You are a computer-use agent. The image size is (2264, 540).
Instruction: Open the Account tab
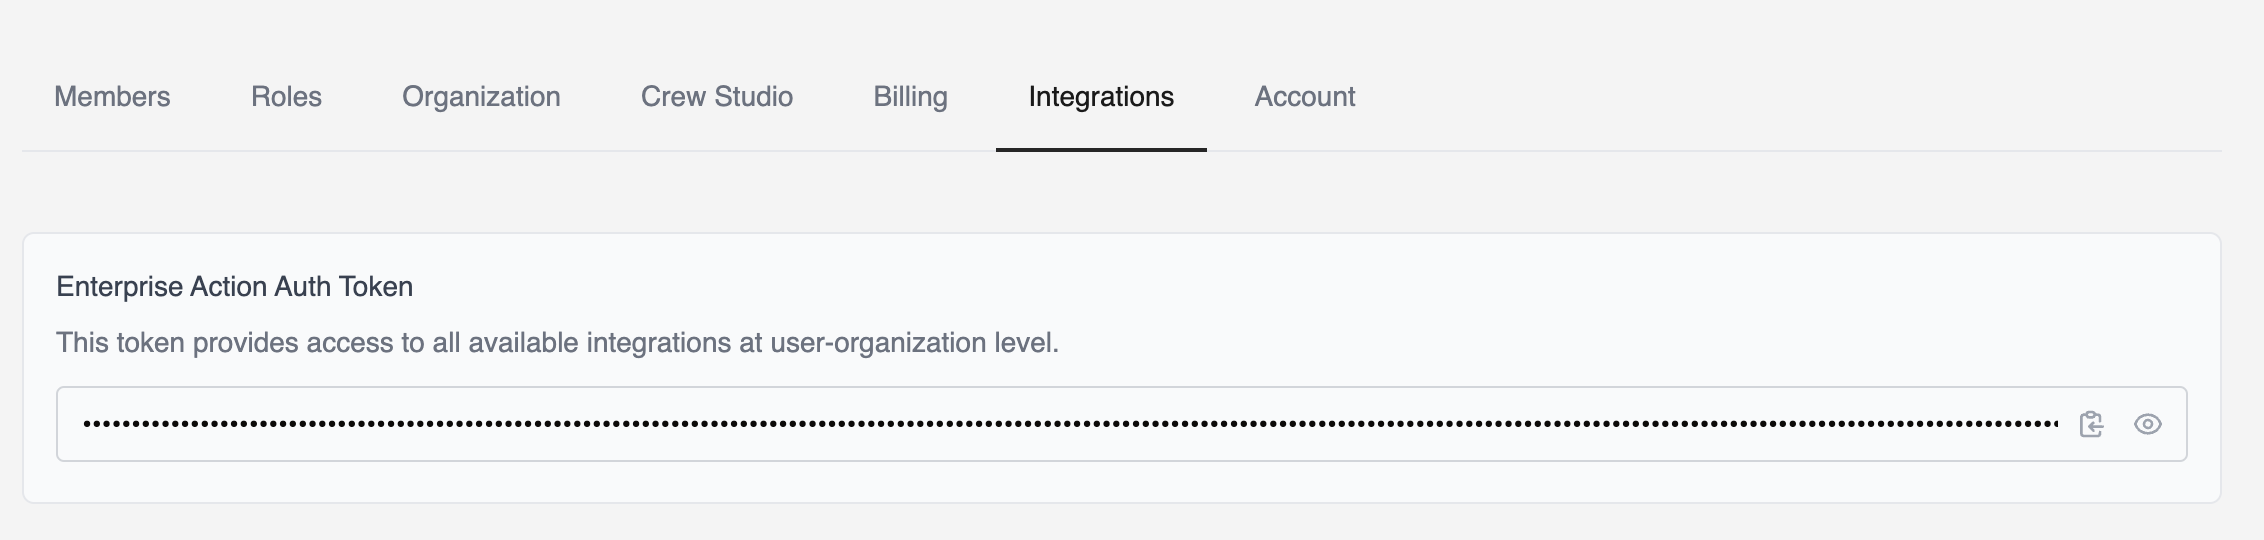[1305, 97]
